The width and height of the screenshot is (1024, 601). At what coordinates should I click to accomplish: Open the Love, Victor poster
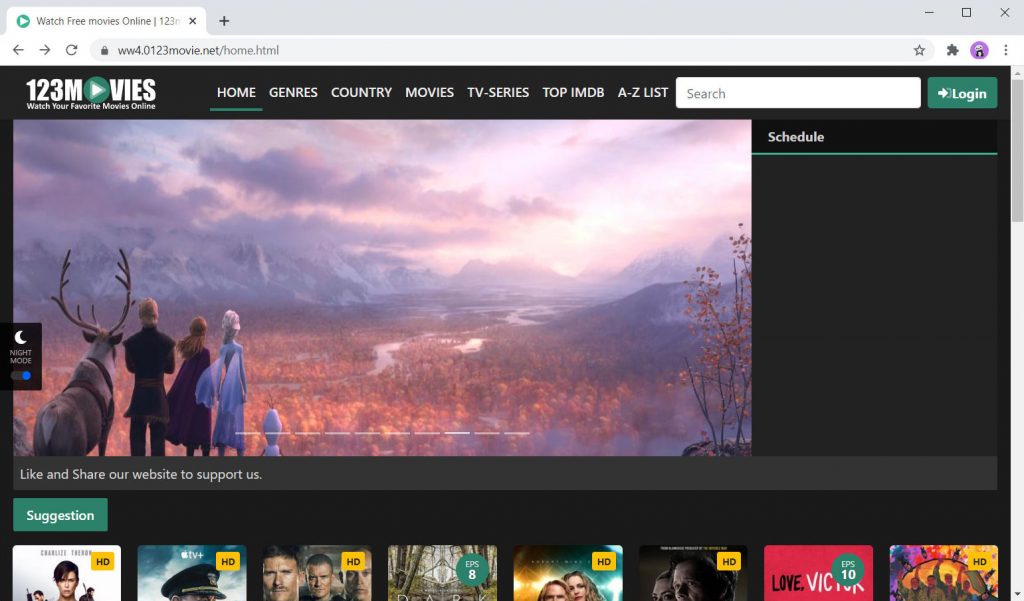pyautogui.click(x=818, y=573)
